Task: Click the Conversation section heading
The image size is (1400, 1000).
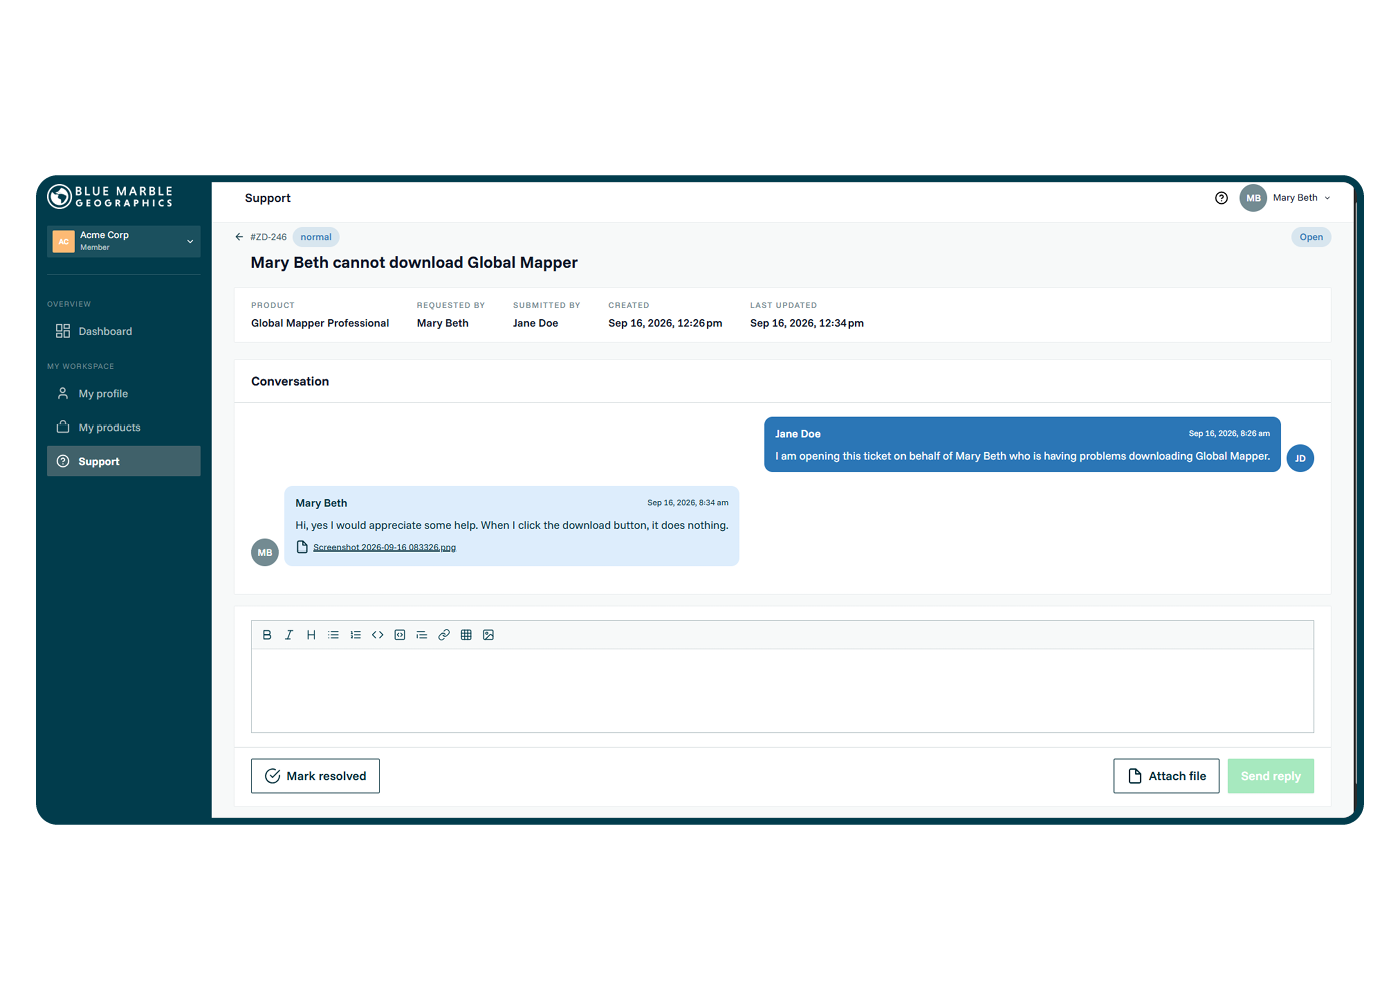Action: tap(290, 381)
